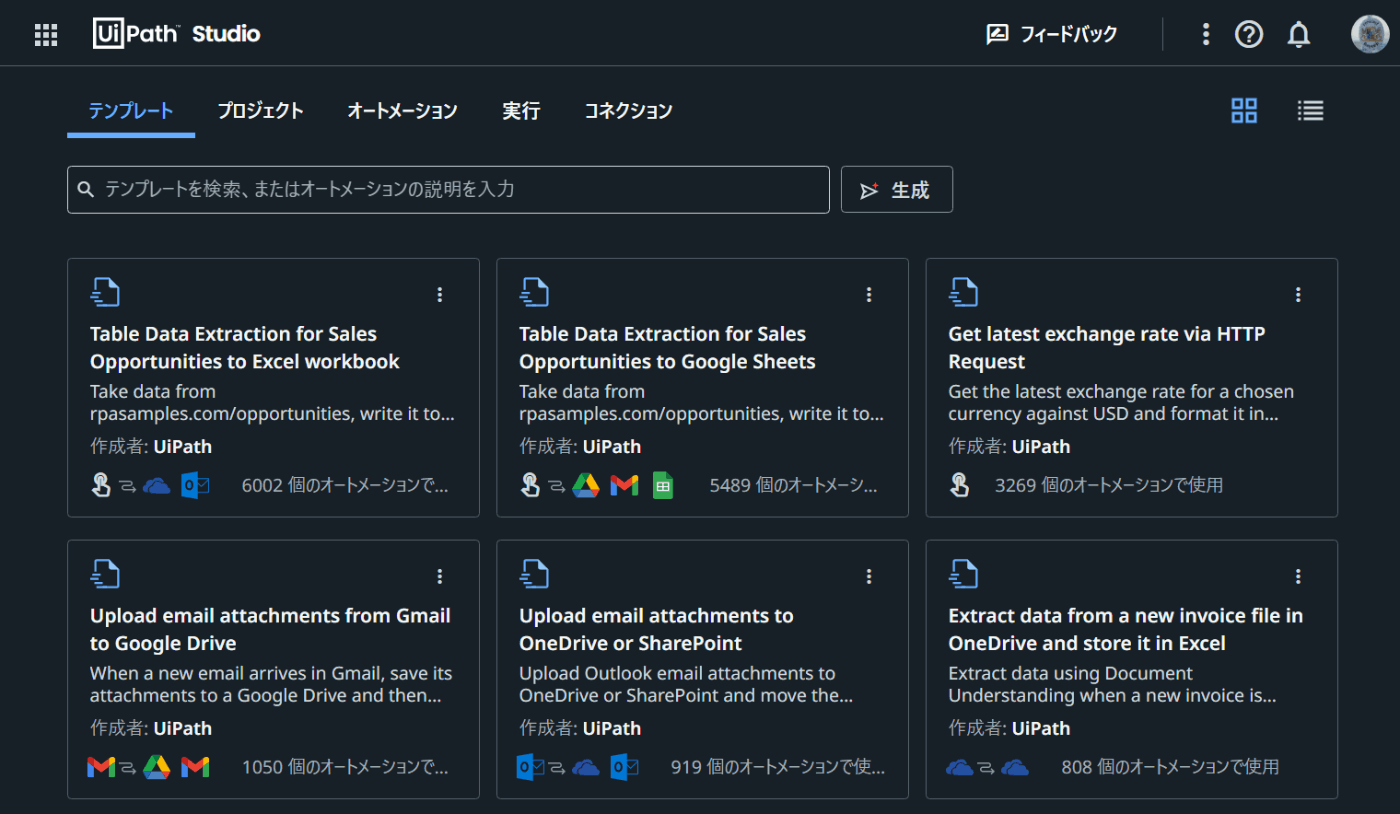Open the header vertical dots menu

coord(1206,34)
